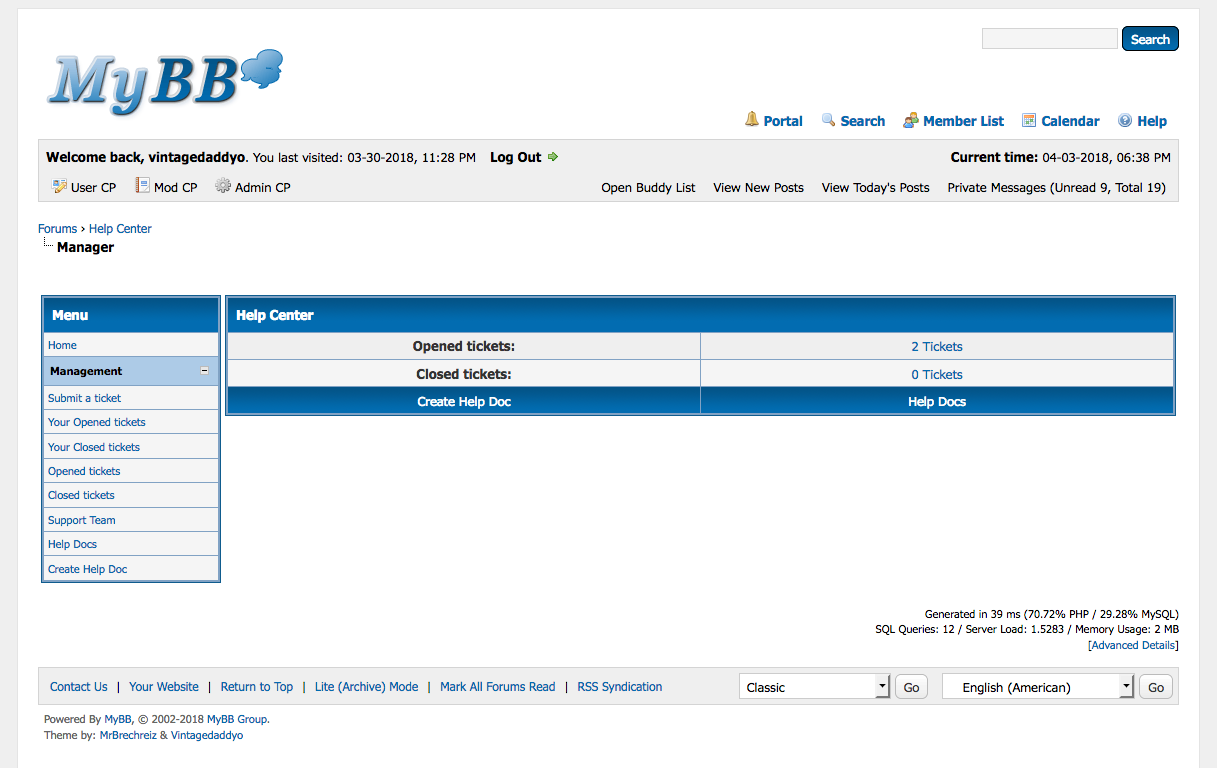
Task: Click green Log Out arrow icon
Action: click(553, 157)
